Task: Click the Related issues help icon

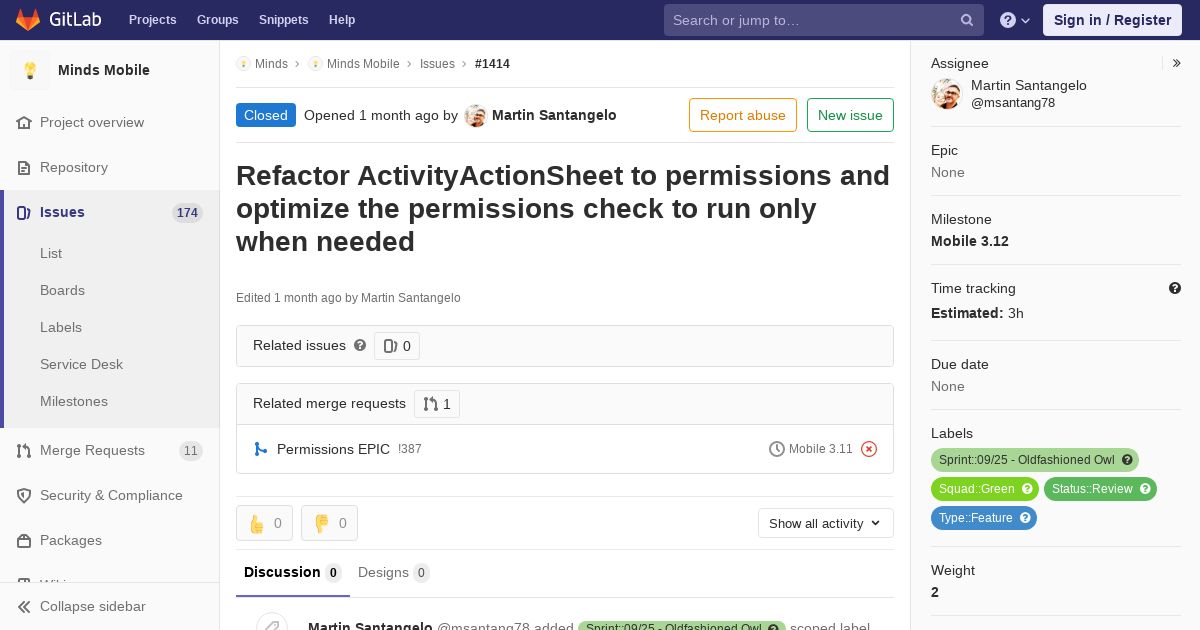Action: pyautogui.click(x=360, y=345)
